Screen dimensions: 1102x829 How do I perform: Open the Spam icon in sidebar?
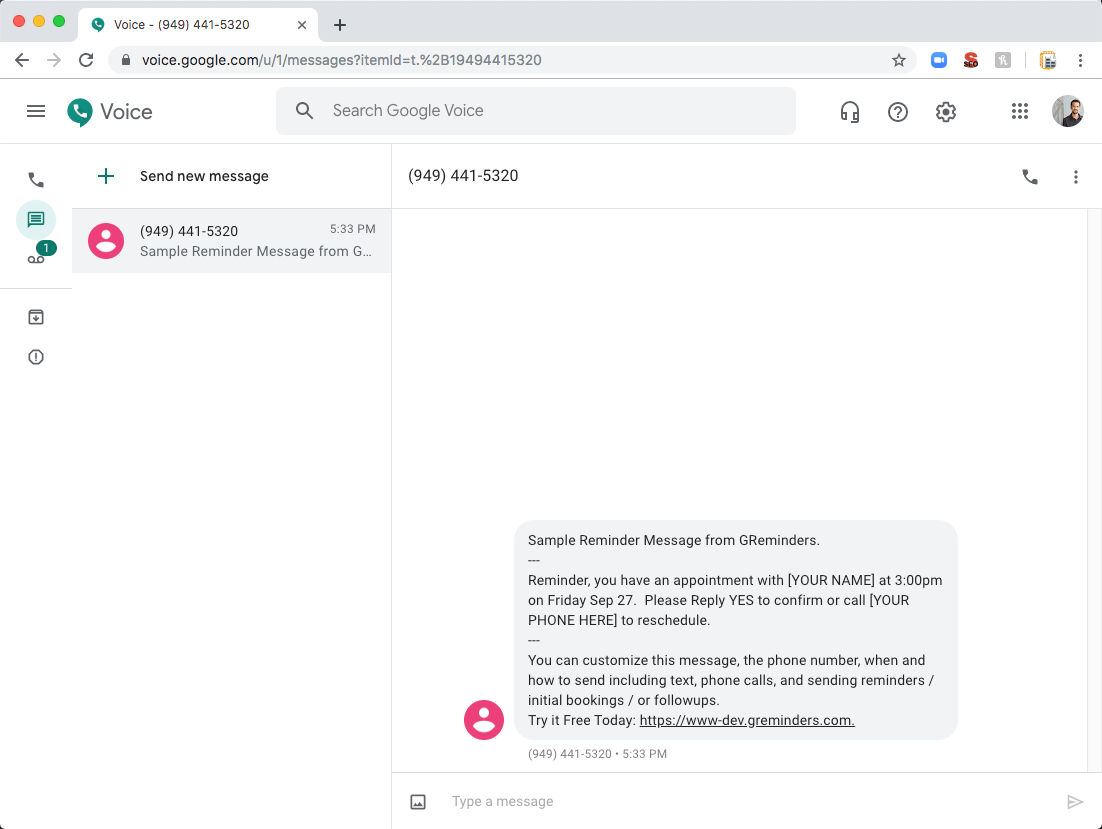click(36, 357)
